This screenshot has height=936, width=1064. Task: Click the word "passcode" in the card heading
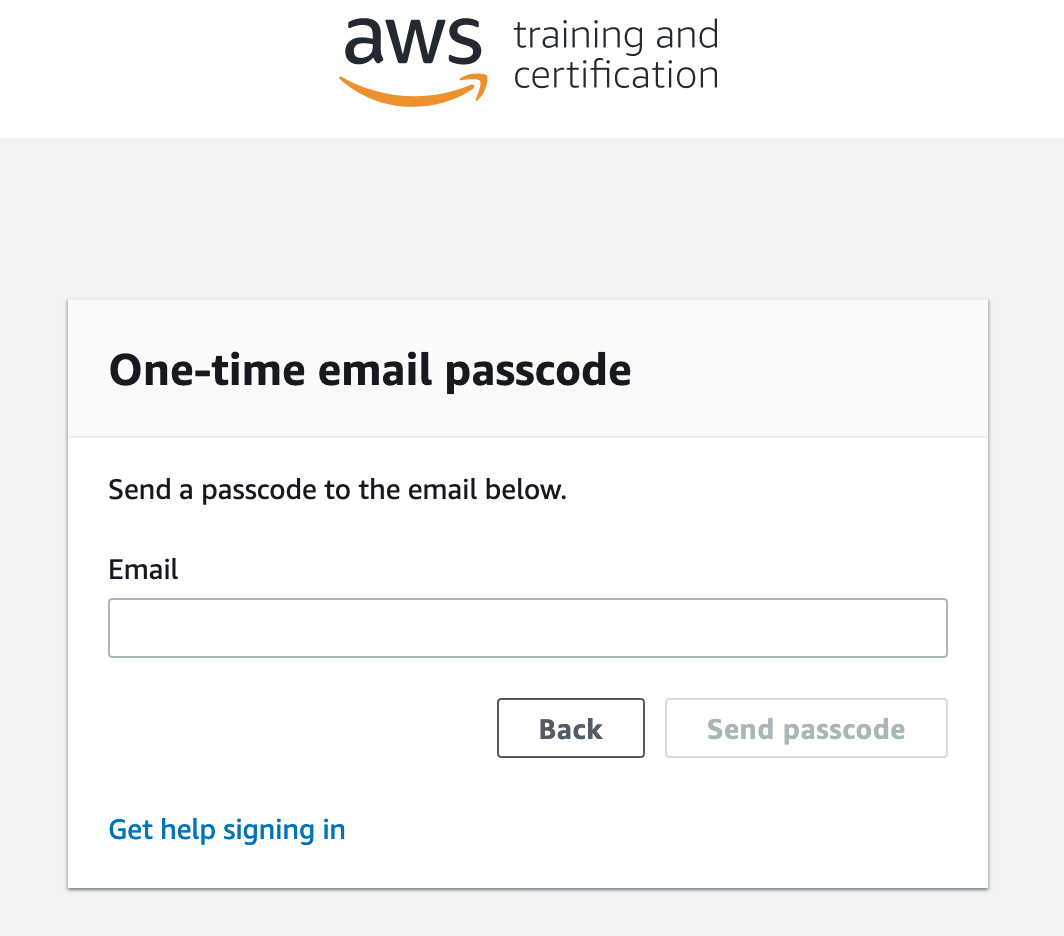[538, 373]
